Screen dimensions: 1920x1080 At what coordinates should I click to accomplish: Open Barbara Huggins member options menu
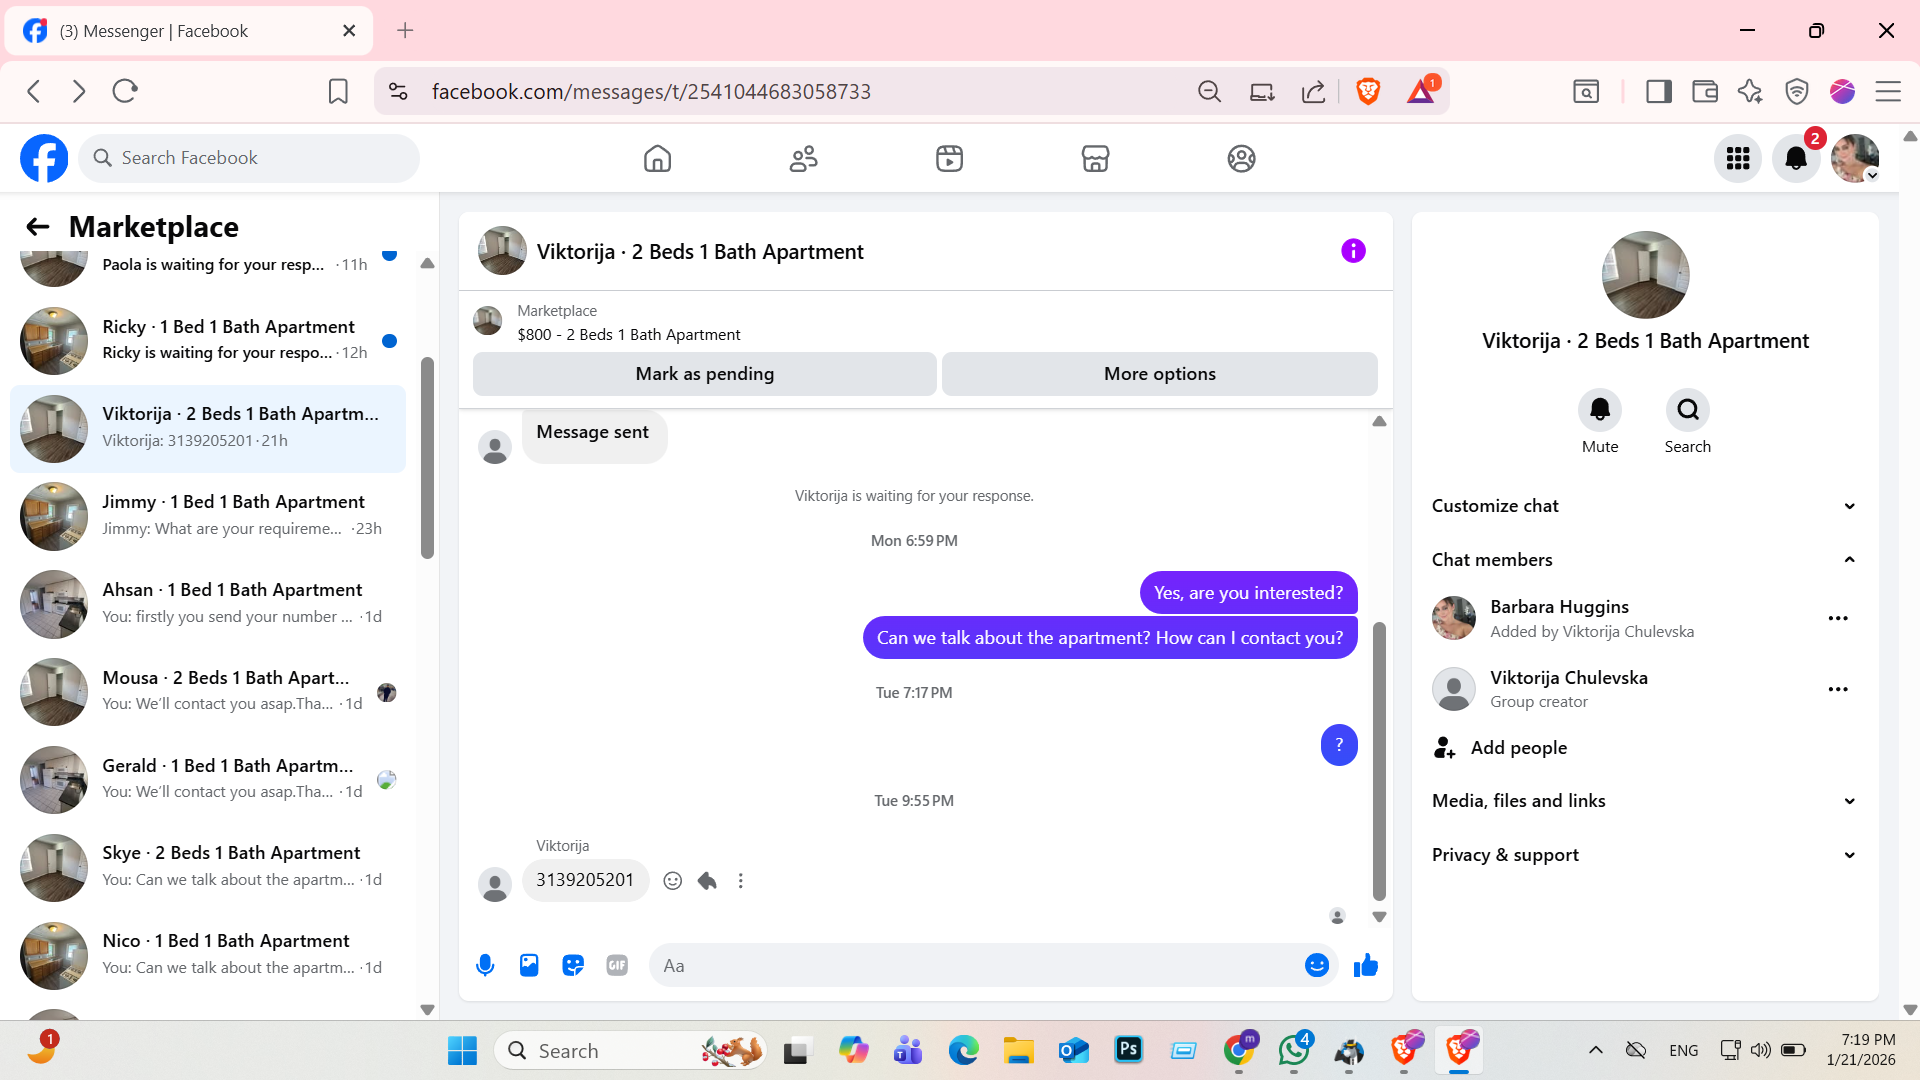(1837, 619)
